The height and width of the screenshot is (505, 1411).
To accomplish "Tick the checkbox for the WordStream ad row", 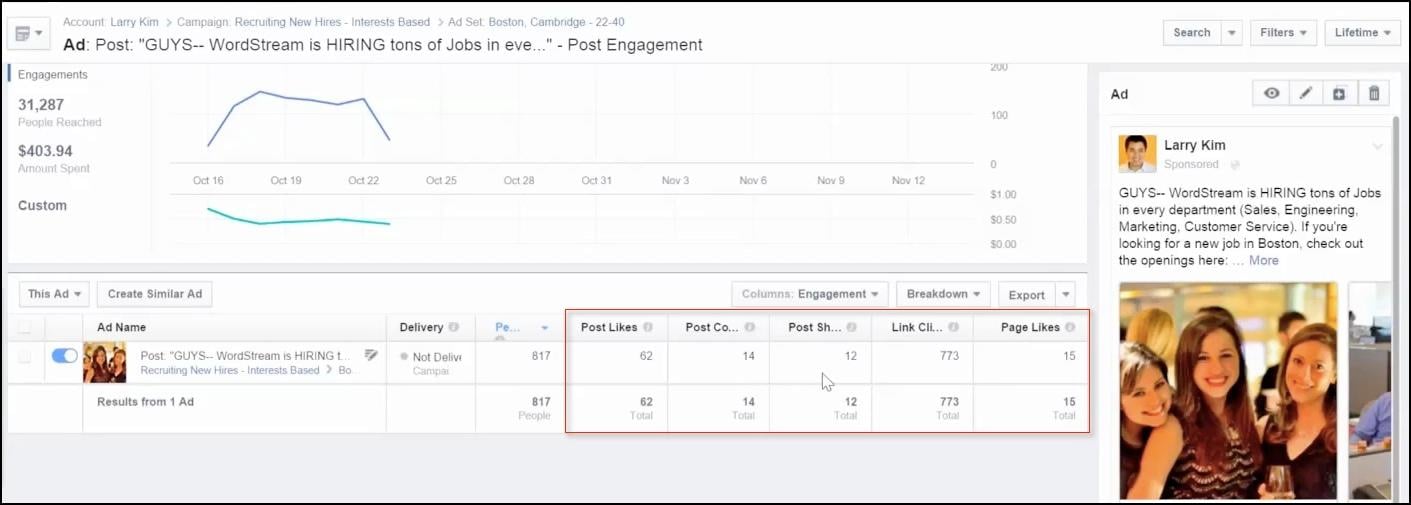I will [x=25, y=356].
